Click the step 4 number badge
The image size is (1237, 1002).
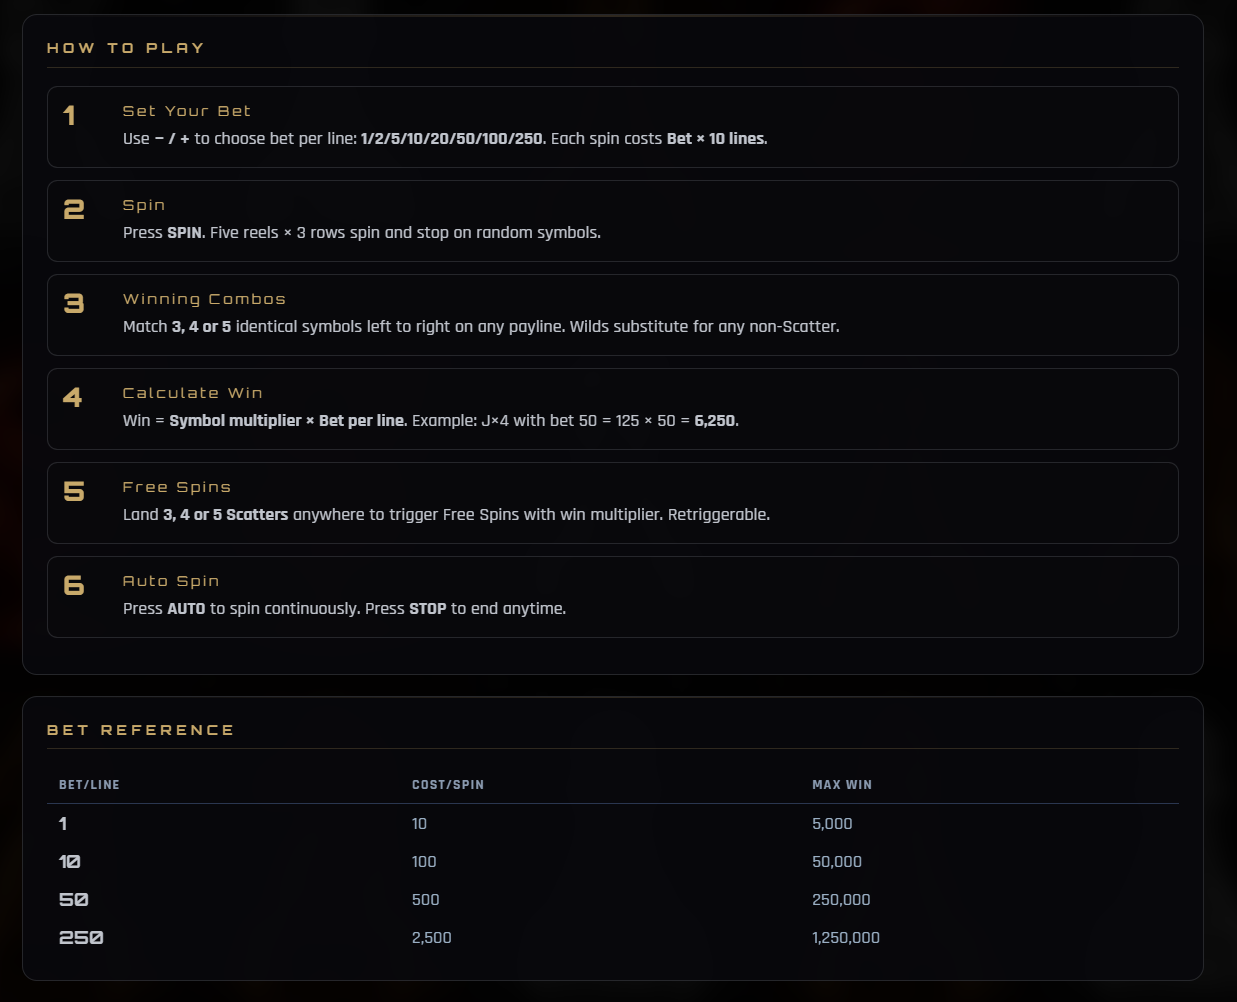click(73, 397)
